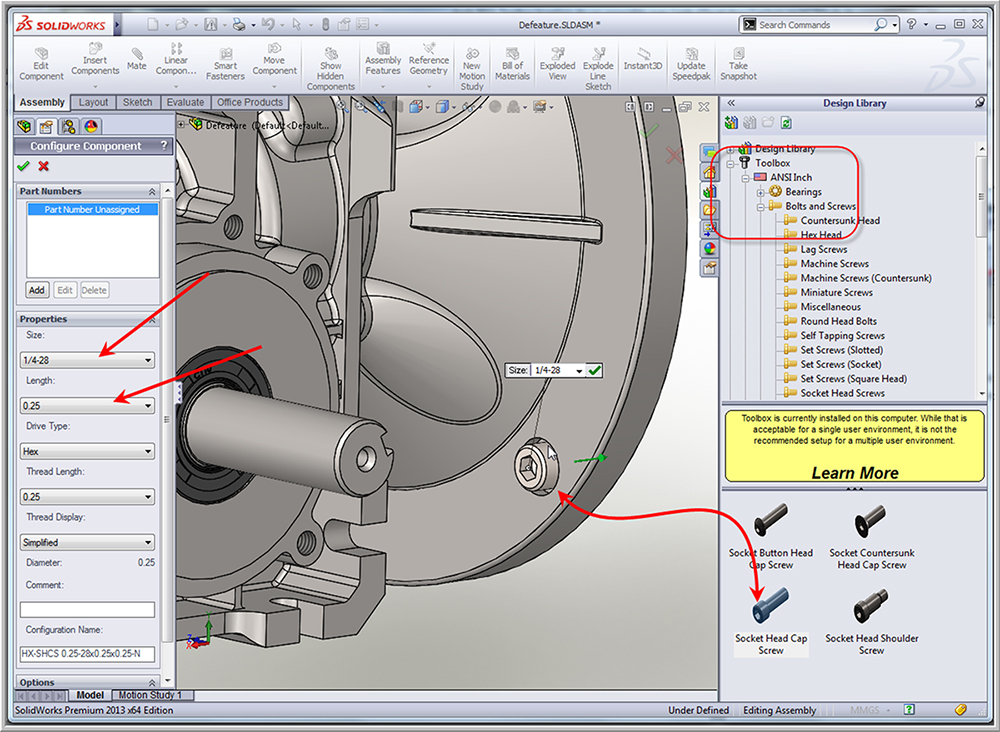
Task: Open the Drive Type dropdown showing Hex
Action: [88, 451]
